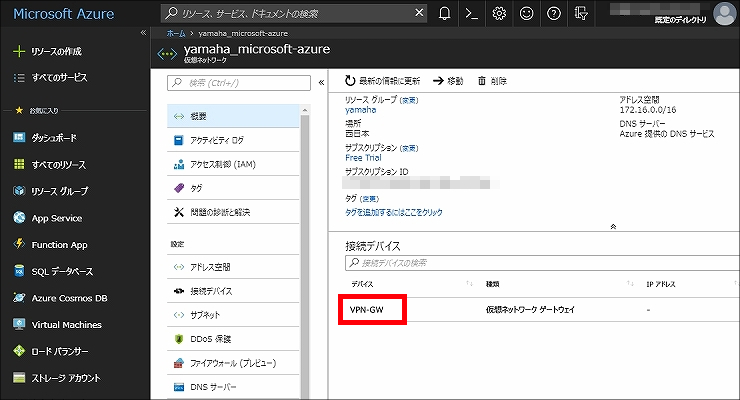Click address space value 172.16.0.0/16
The image size is (740, 400).
click(x=648, y=110)
